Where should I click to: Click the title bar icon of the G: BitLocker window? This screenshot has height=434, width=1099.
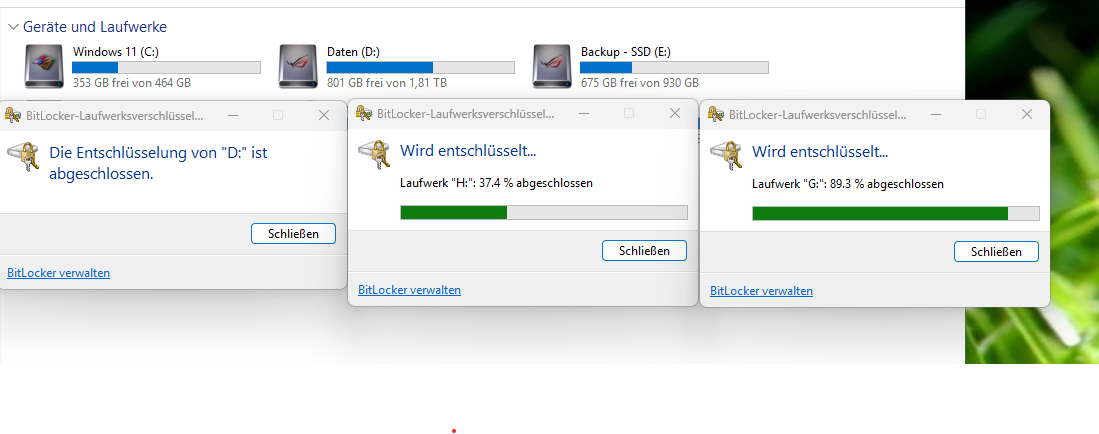715,114
